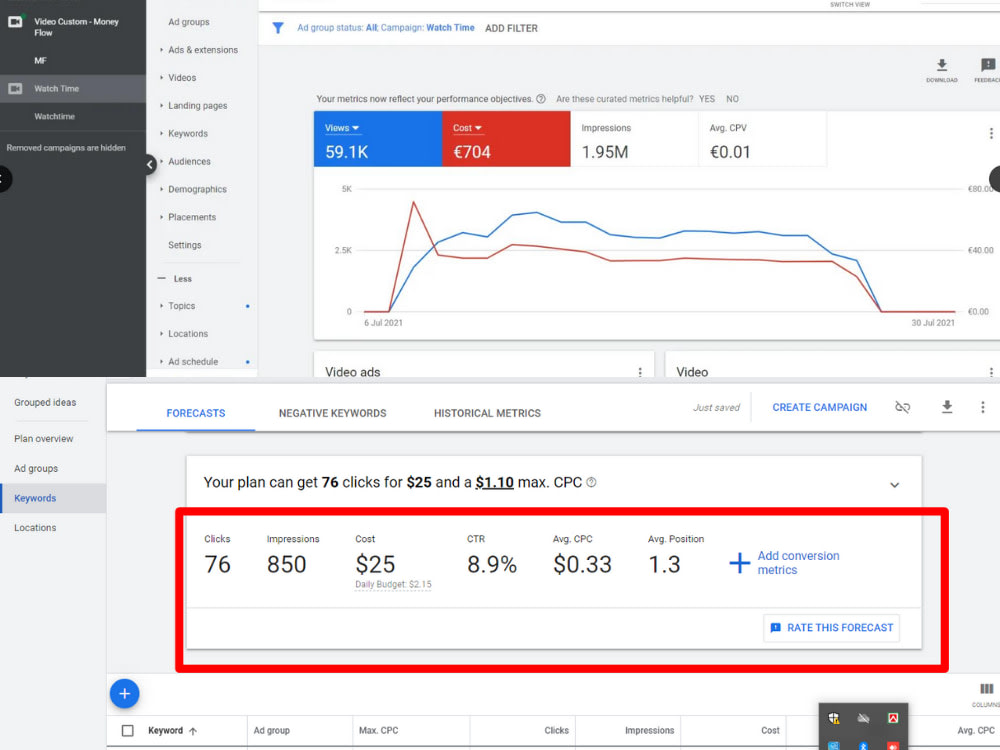Click the plus icon beside Add conversion metrics
This screenshot has width=1000, height=750.
point(739,563)
